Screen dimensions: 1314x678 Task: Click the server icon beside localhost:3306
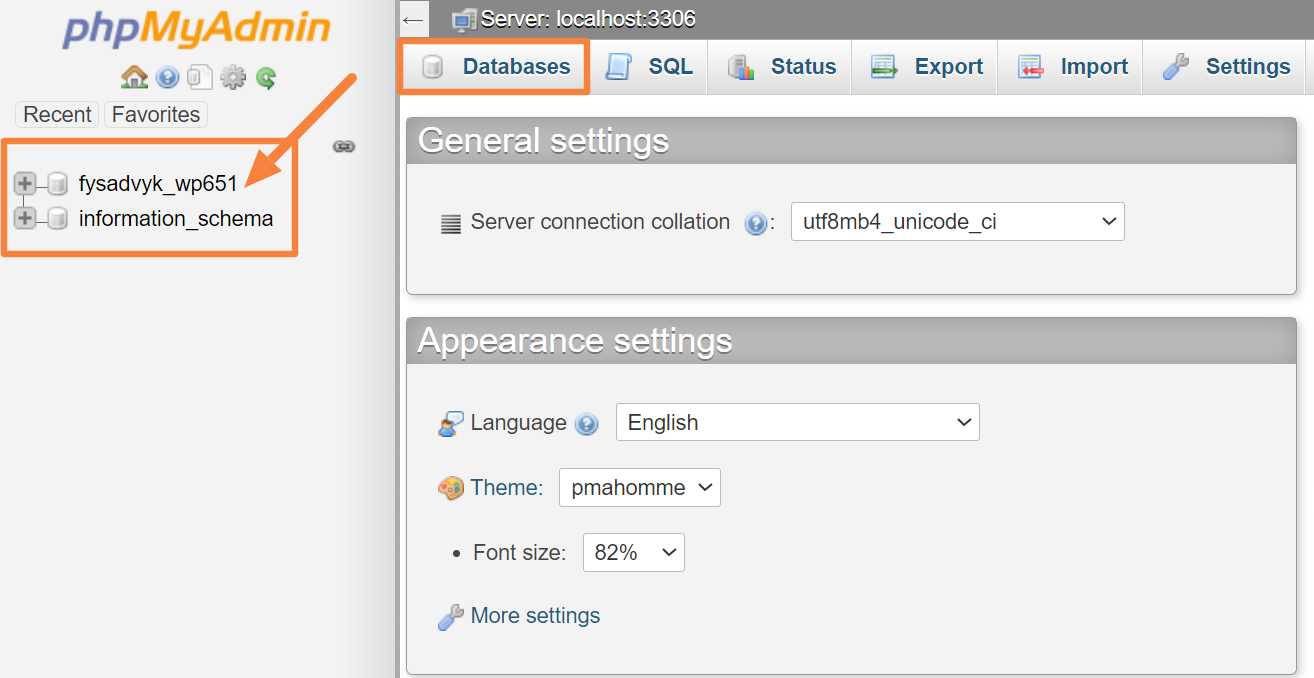[x=464, y=19]
